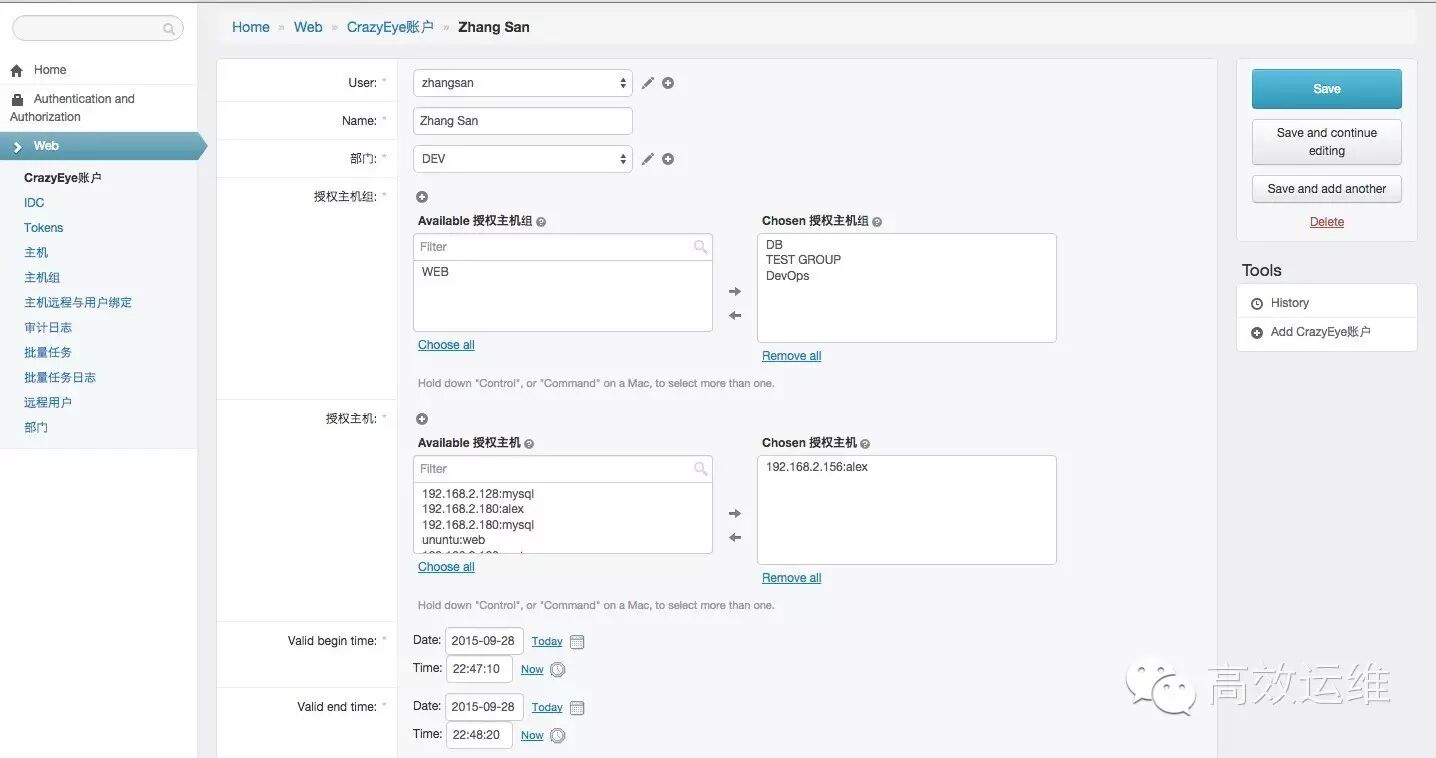Click the red Delete link
Image resolution: width=1436 pixels, height=758 pixels.
coord(1327,222)
